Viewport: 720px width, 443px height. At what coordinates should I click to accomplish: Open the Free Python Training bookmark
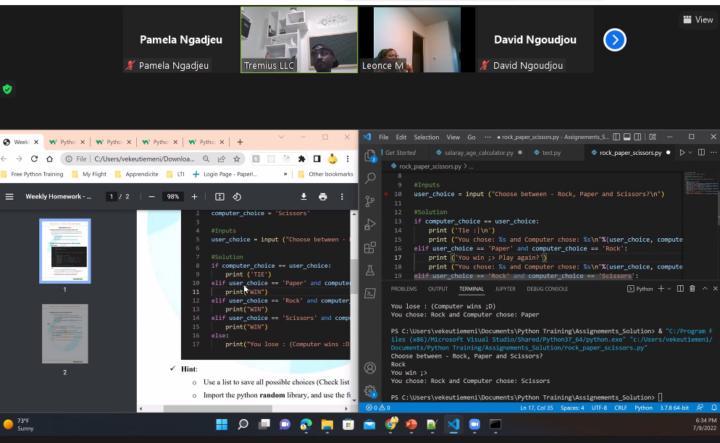click(33, 174)
